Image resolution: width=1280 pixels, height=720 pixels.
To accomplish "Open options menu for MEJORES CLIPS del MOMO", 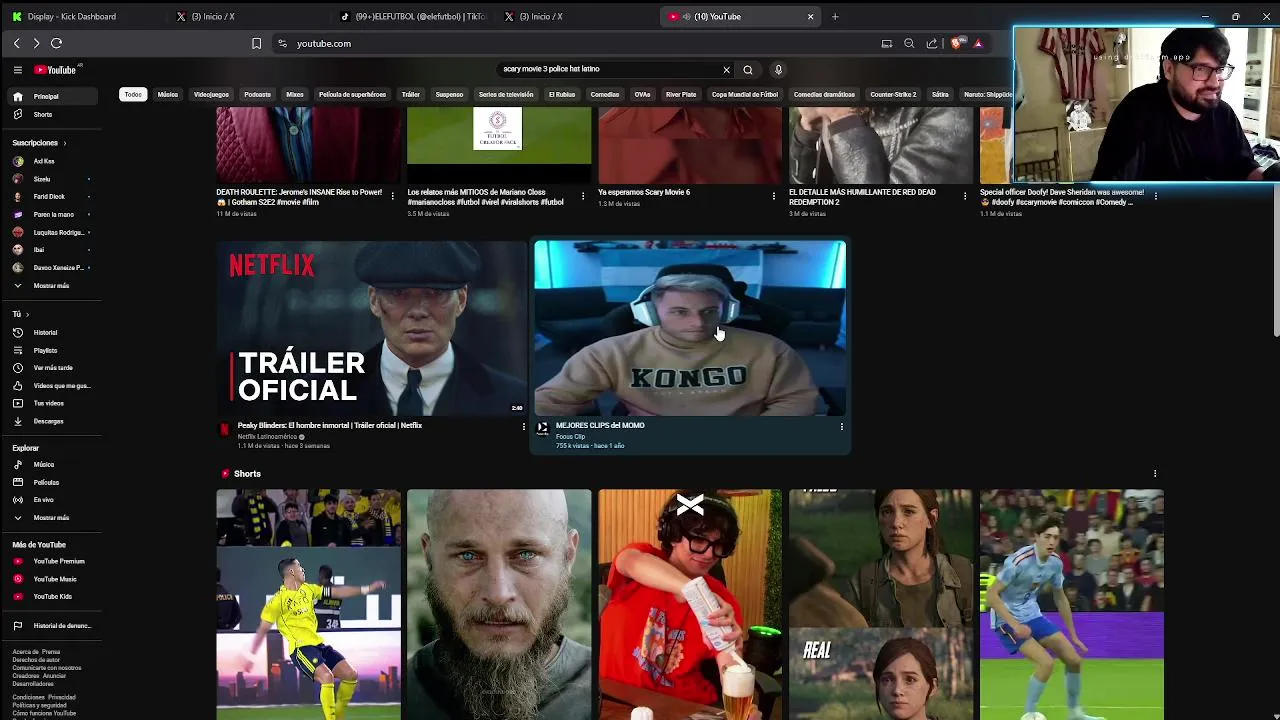I will [x=841, y=426].
